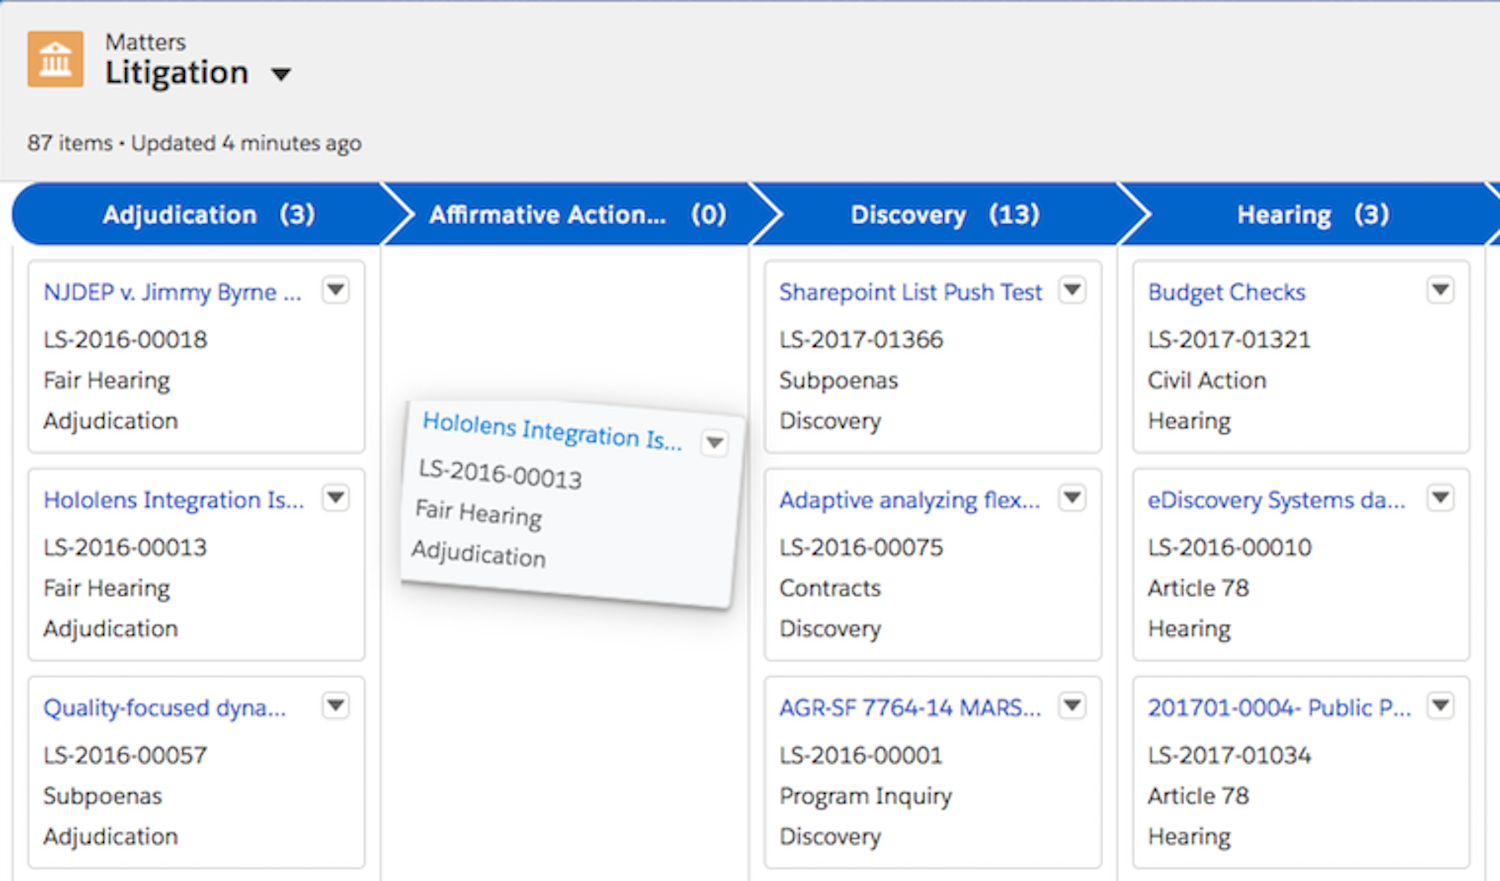
Task: Select the Hearing (3) stage header
Action: click(1312, 214)
